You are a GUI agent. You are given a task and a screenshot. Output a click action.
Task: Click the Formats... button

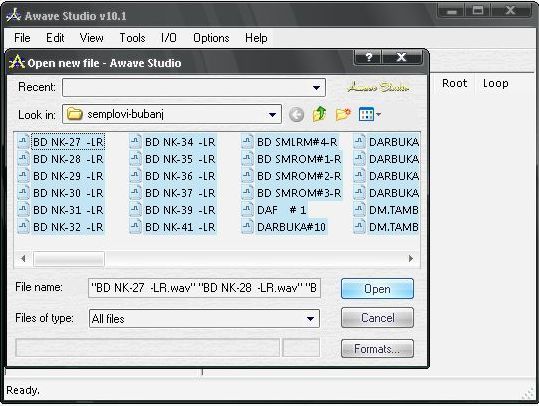pyautogui.click(x=377, y=349)
